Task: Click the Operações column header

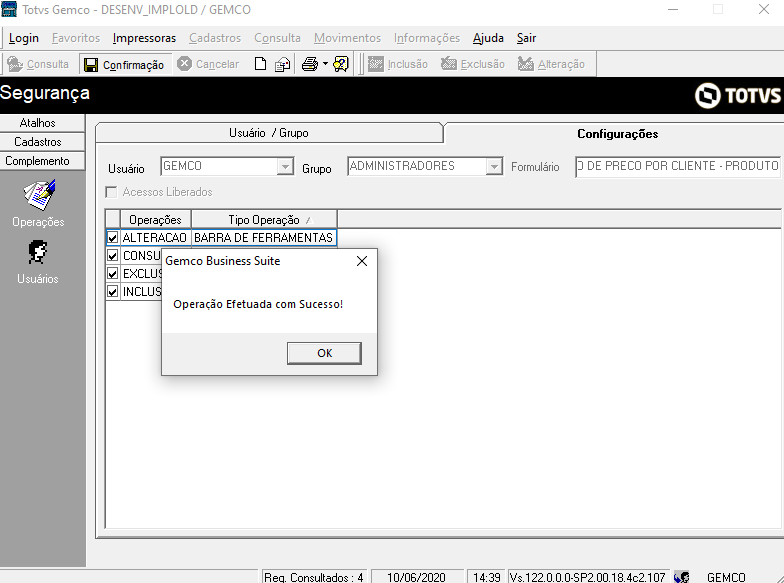Action: 156,220
